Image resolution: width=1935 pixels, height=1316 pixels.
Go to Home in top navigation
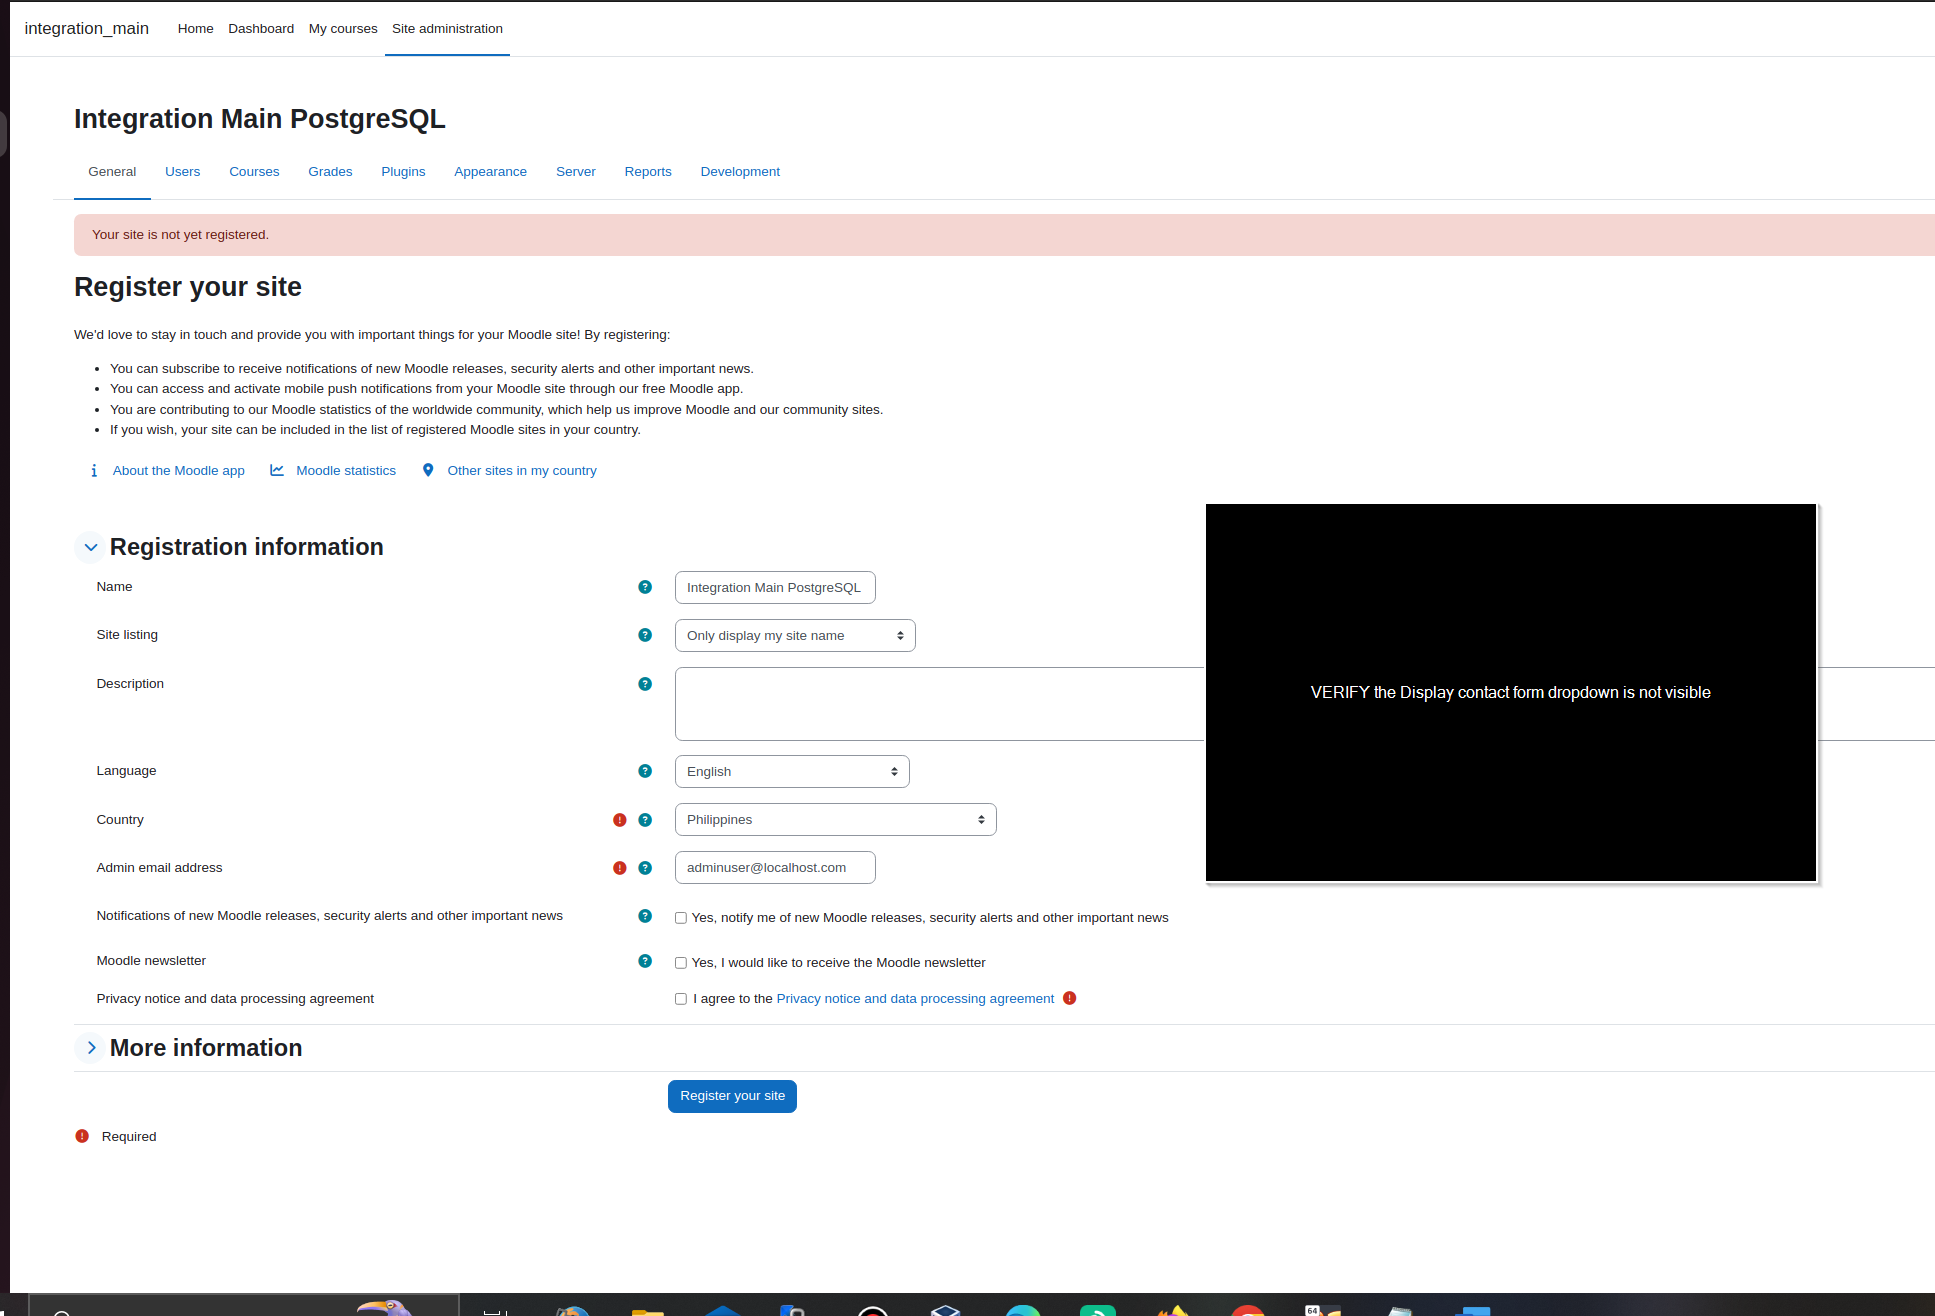click(x=196, y=29)
